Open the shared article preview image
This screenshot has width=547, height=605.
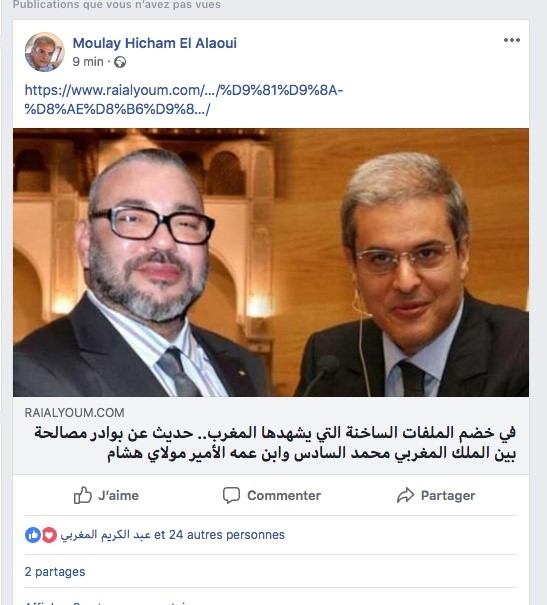click(271, 262)
